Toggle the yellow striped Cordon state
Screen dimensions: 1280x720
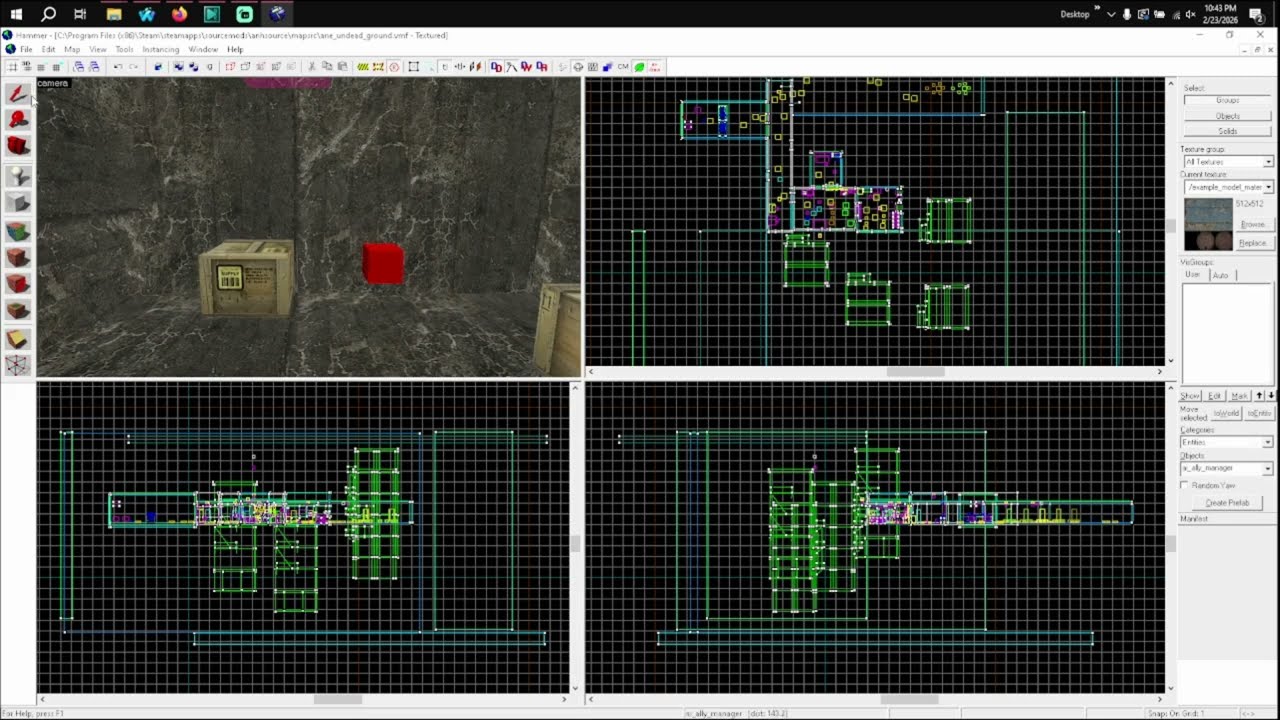(x=362, y=66)
